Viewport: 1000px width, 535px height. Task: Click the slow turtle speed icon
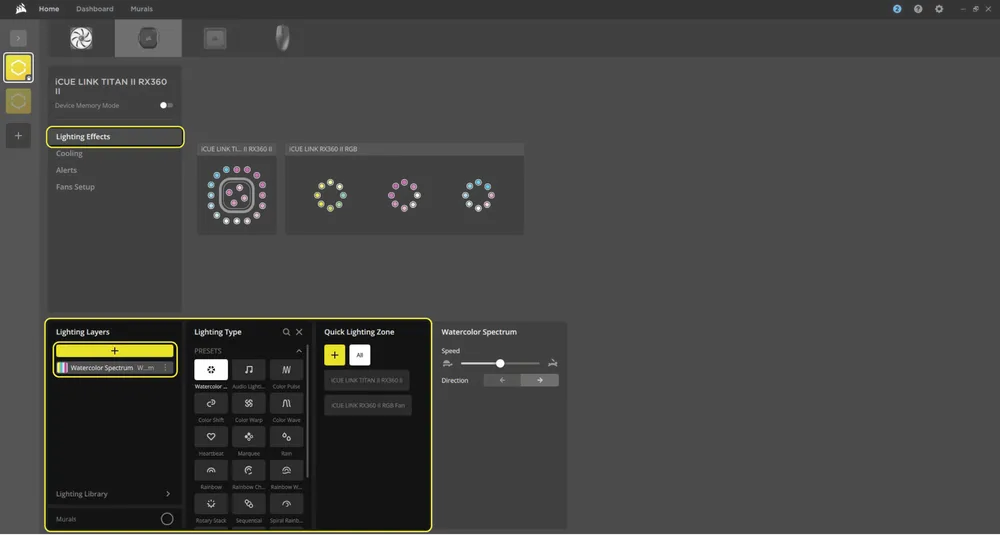tap(448, 363)
